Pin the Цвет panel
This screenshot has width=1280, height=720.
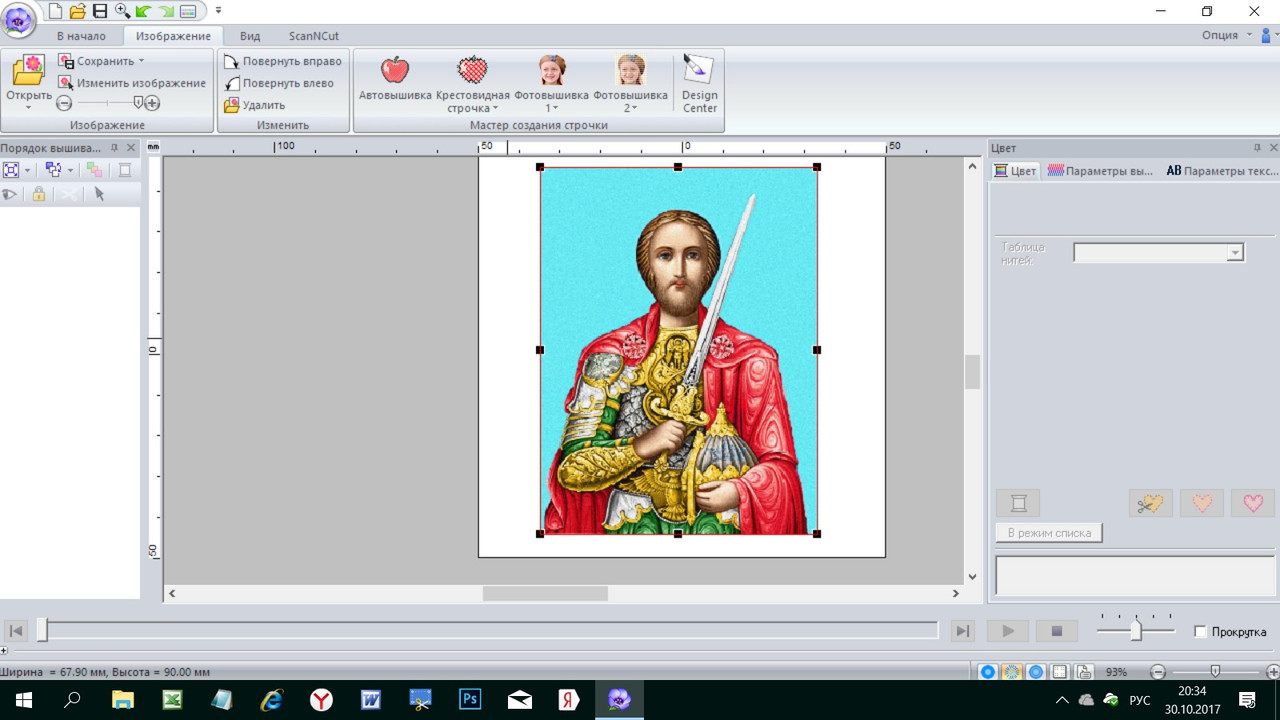coord(1257,148)
